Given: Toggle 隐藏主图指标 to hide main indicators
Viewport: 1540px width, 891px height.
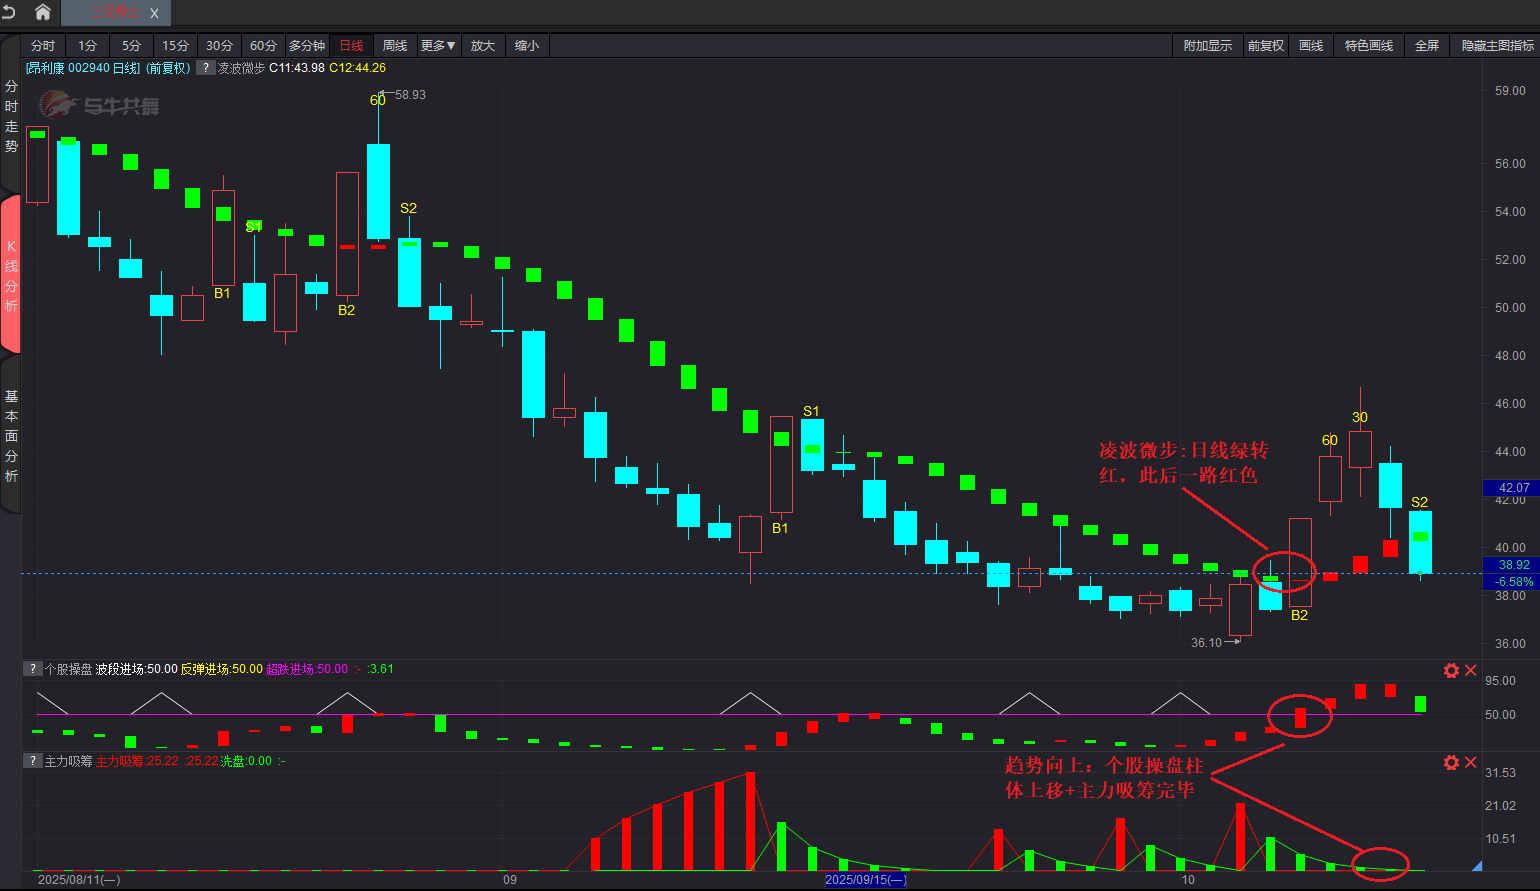Looking at the screenshot, I should pyautogui.click(x=1497, y=46).
